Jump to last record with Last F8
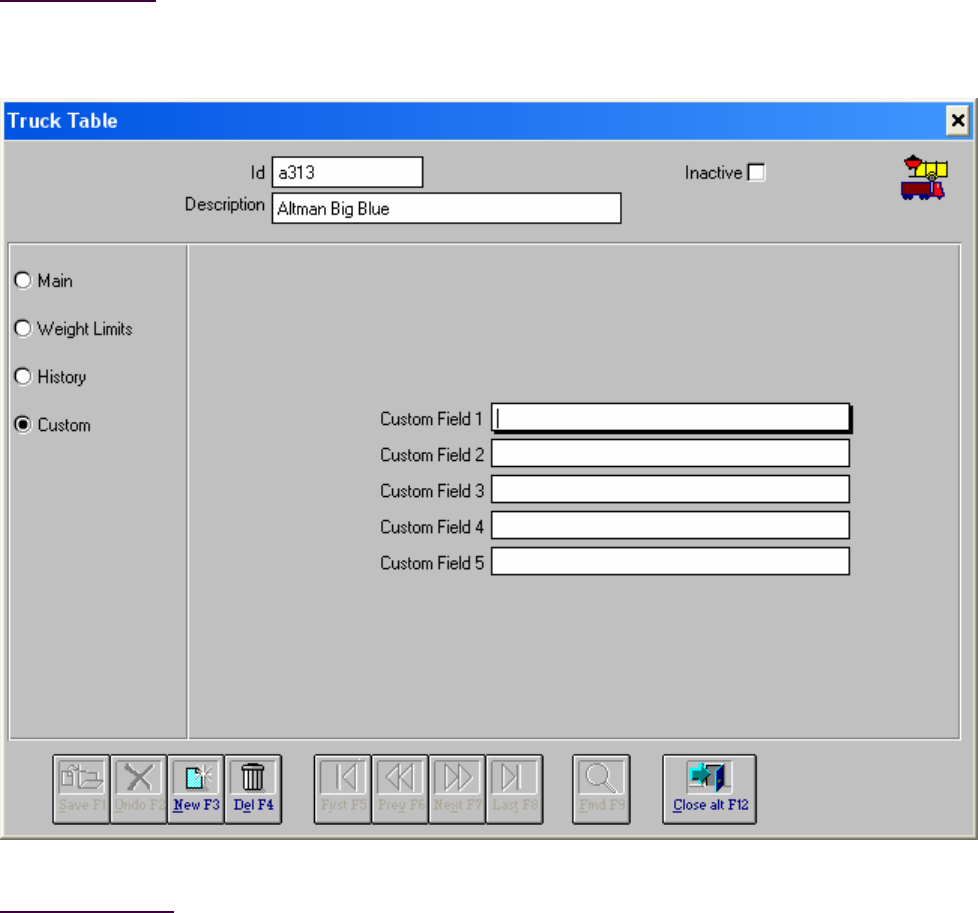This screenshot has height=913, width=978. 515,790
